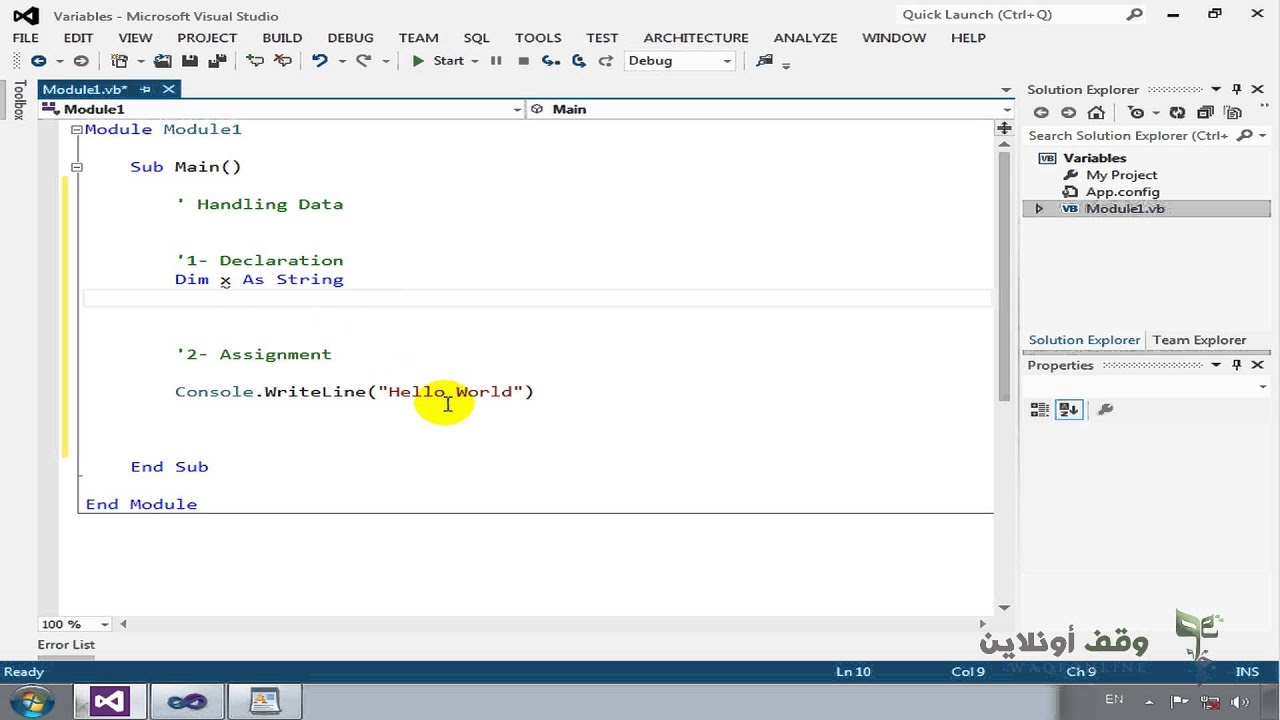1280x720 pixels.
Task: Open the Property Pages wrench icon
Action: 1105,409
